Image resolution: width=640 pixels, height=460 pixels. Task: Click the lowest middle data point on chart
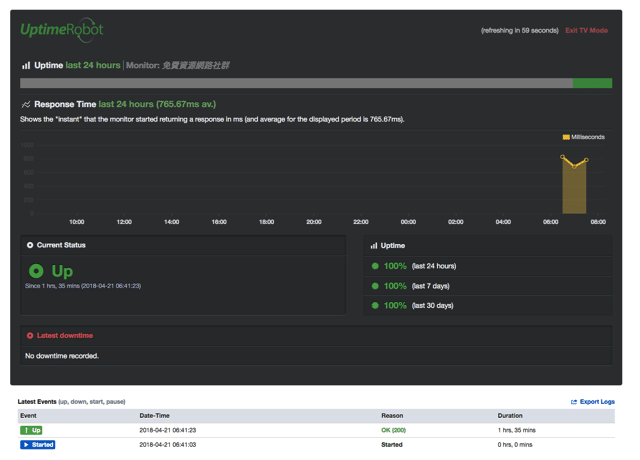(x=574, y=167)
